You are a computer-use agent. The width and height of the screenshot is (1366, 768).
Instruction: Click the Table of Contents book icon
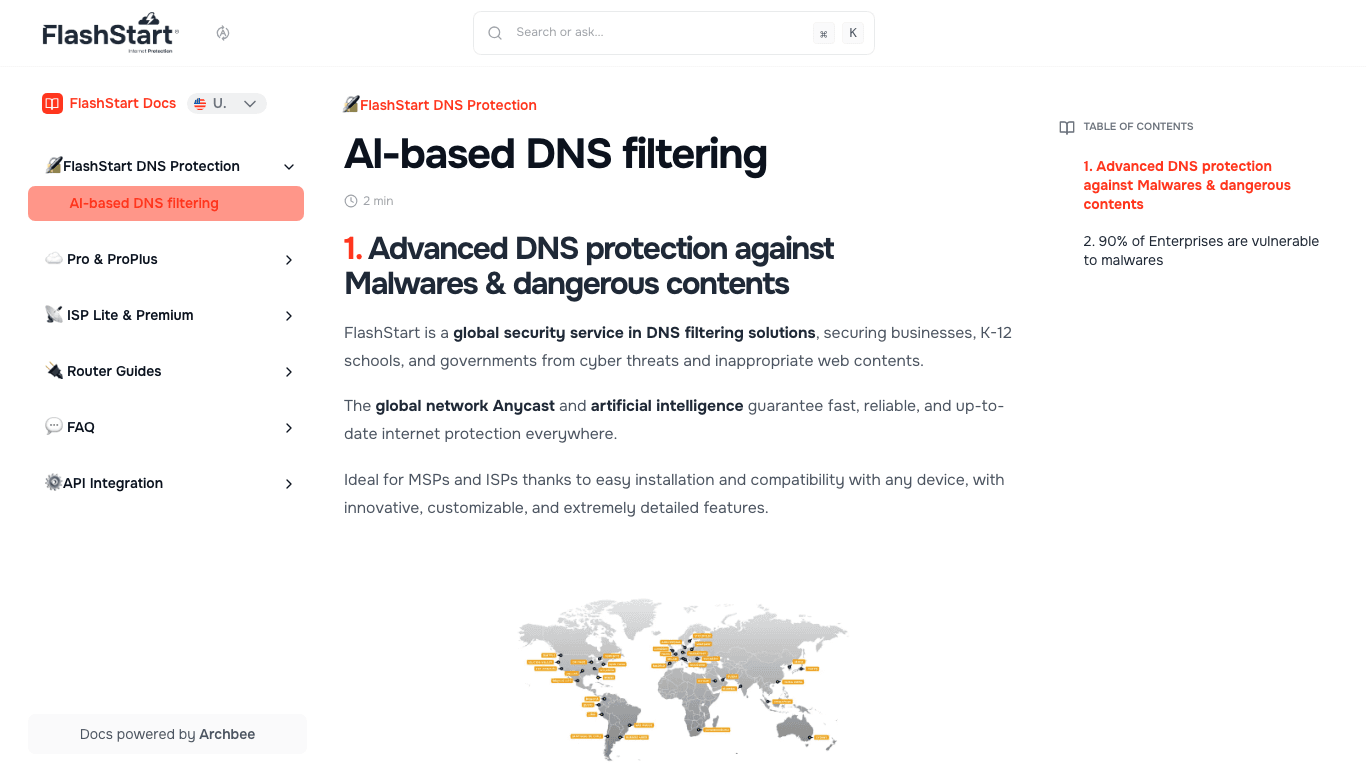tap(1067, 127)
